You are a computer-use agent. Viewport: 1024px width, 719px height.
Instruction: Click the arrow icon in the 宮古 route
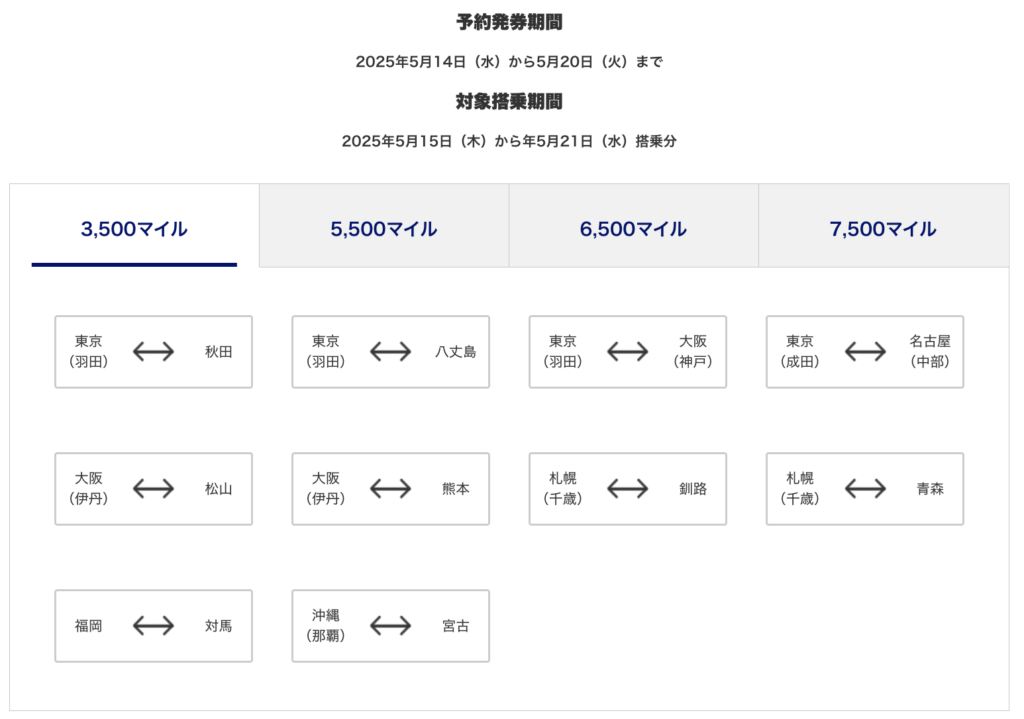tap(390, 626)
